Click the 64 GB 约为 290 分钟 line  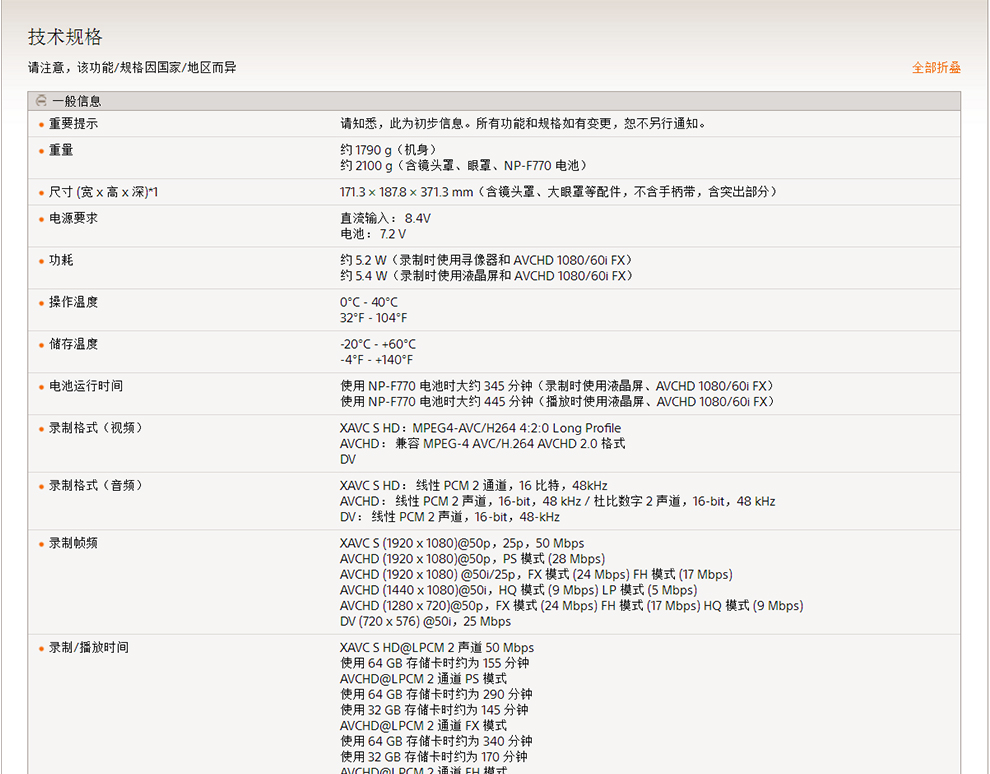click(436, 694)
